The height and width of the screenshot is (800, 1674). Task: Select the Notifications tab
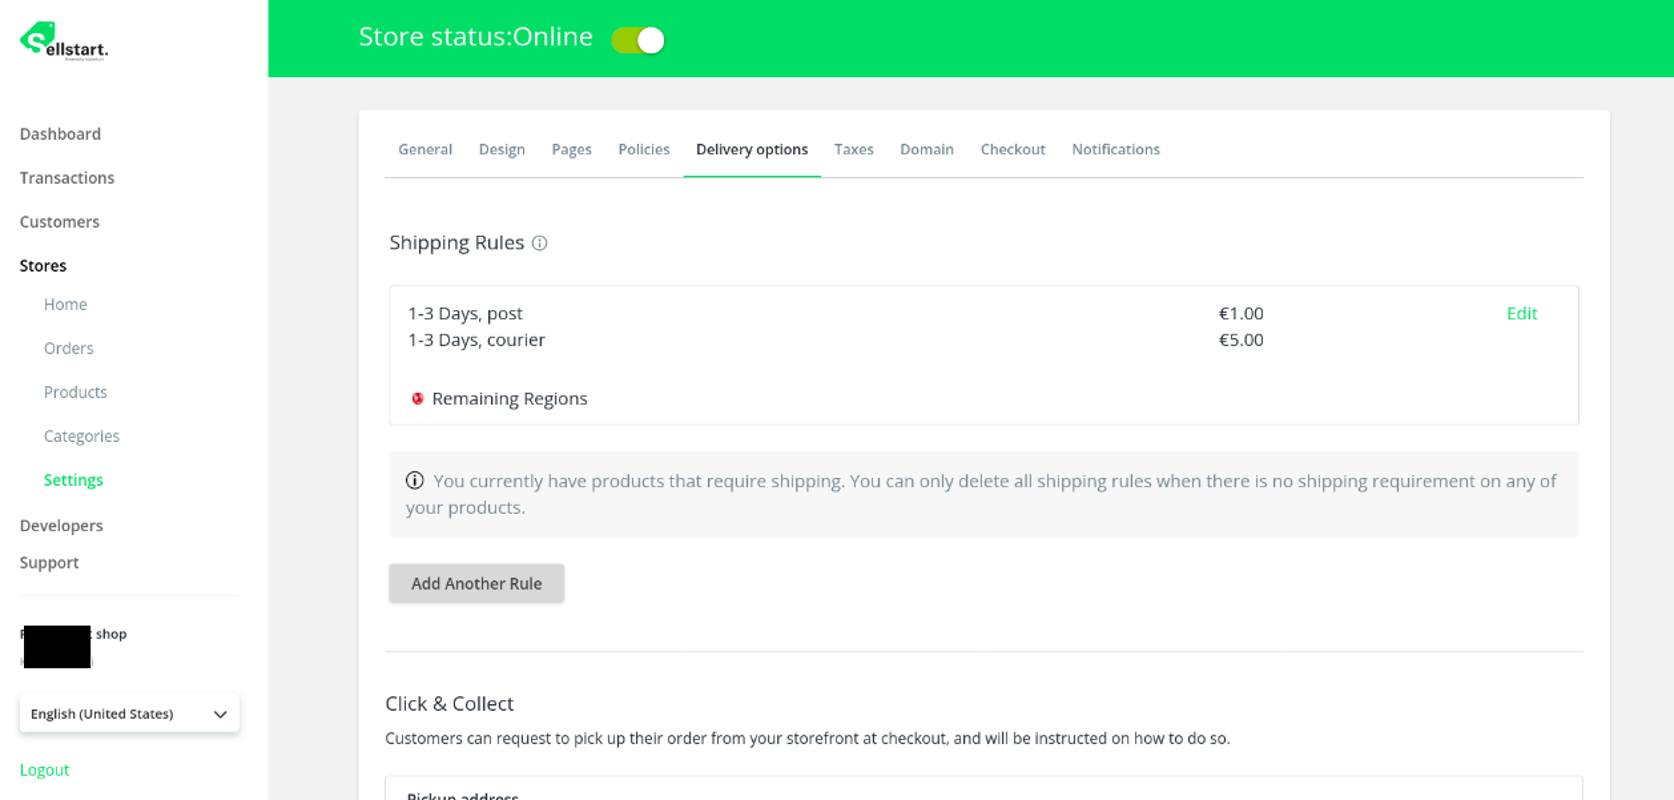point(1115,149)
